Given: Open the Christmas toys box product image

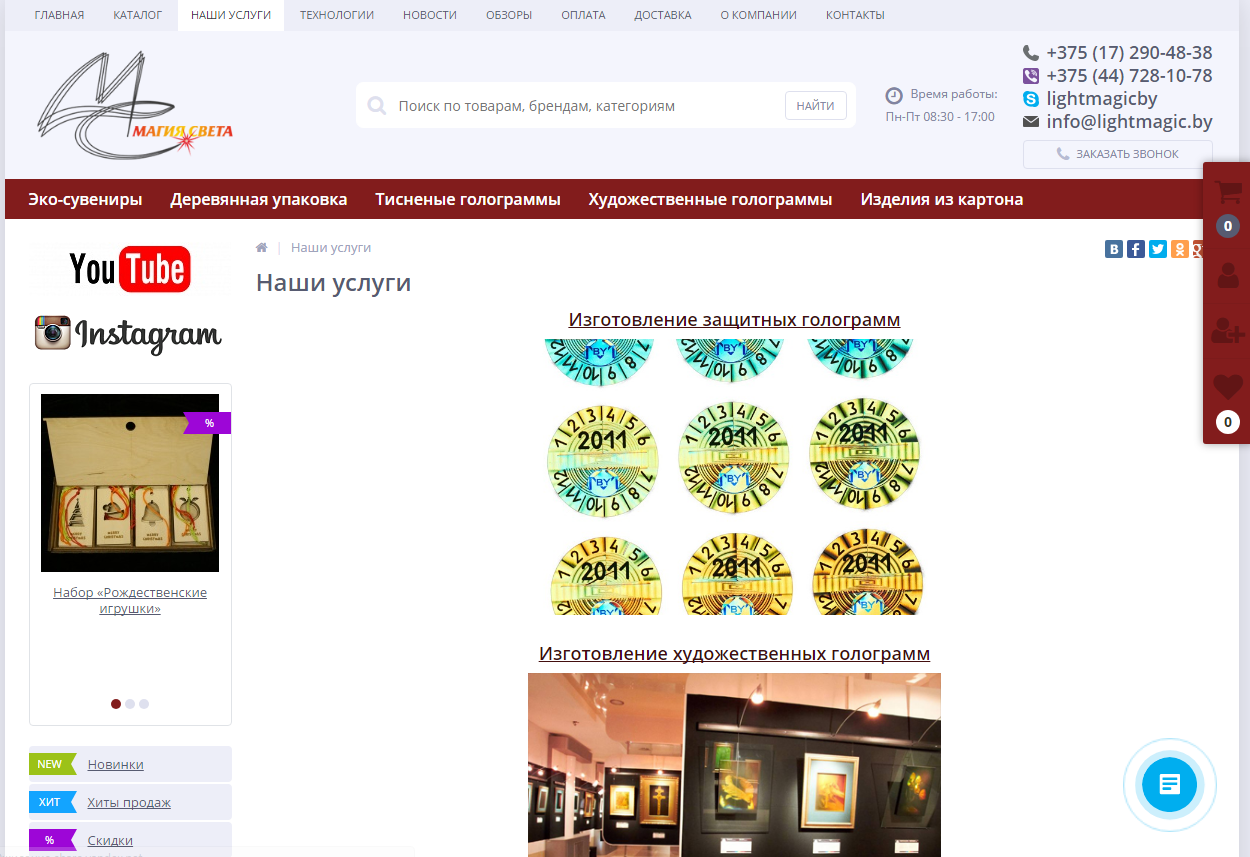Looking at the screenshot, I should click(130, 483).
